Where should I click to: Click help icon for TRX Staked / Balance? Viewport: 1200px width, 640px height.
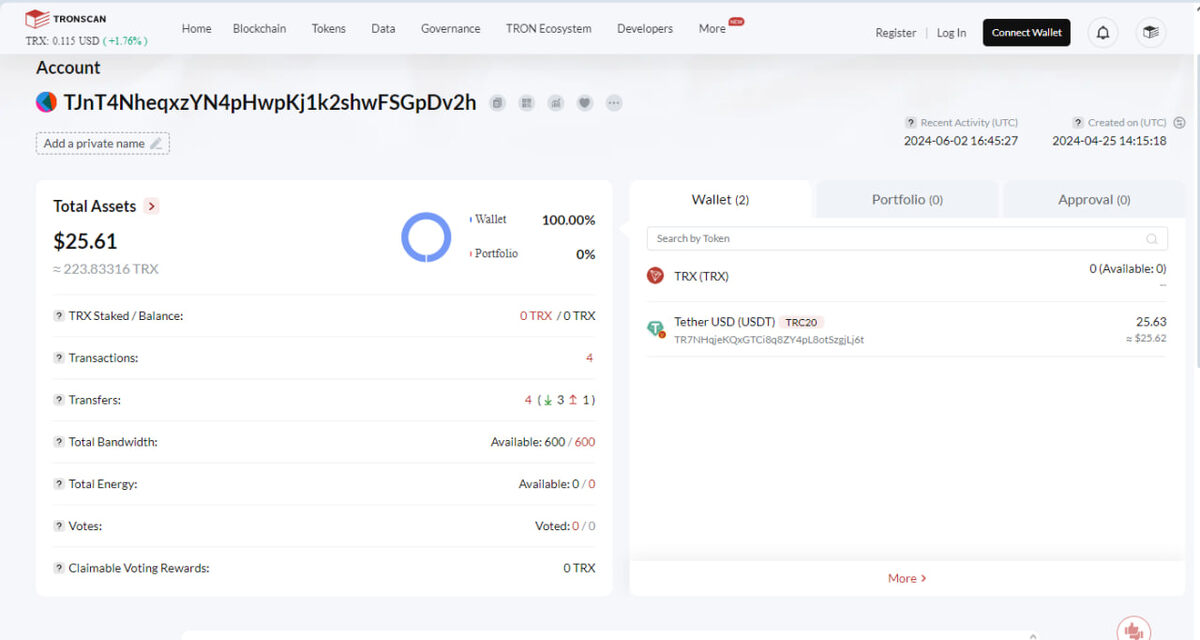(59, 316)
